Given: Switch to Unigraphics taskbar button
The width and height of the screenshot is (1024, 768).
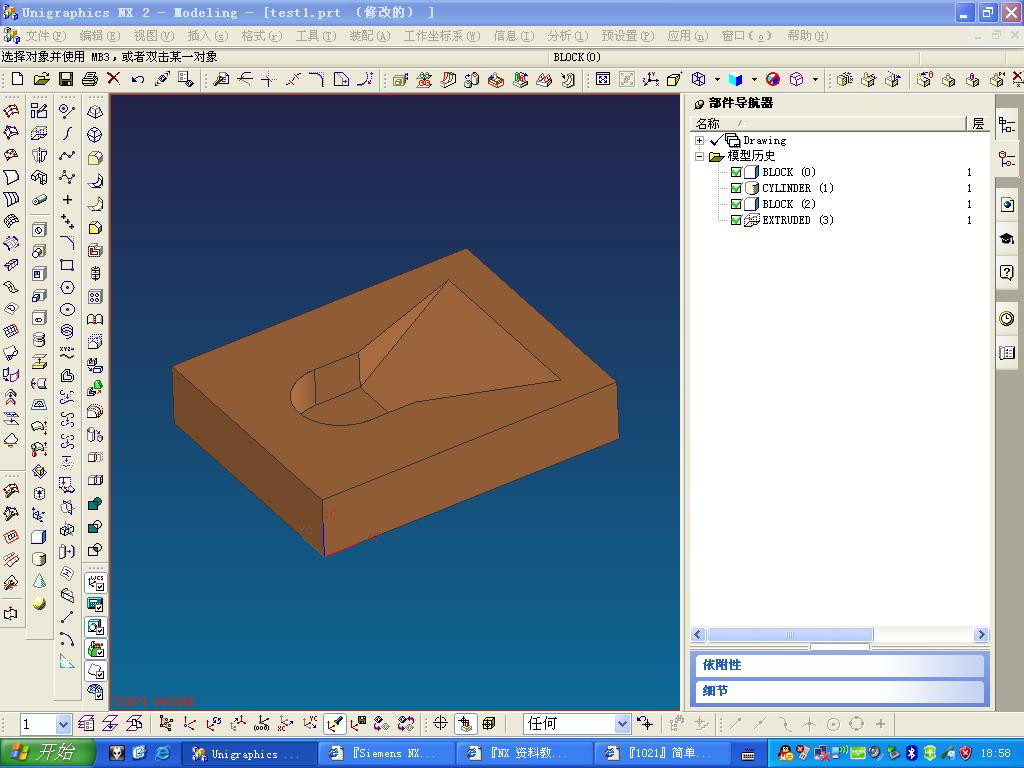Looking at the screenshot, I should click(249, 754).
